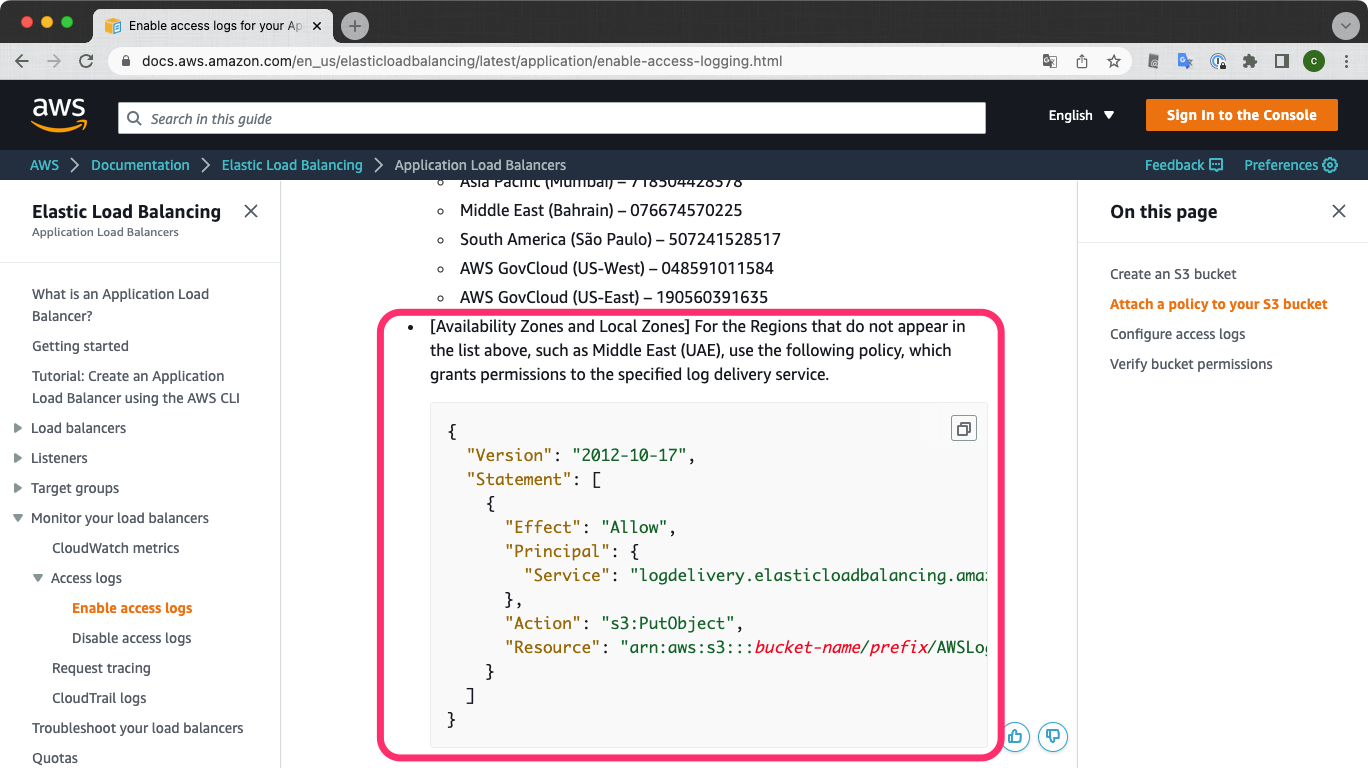Go to Configure access logs section
The width and height of the screenshot is (1368, 768).
(1177, 334)
